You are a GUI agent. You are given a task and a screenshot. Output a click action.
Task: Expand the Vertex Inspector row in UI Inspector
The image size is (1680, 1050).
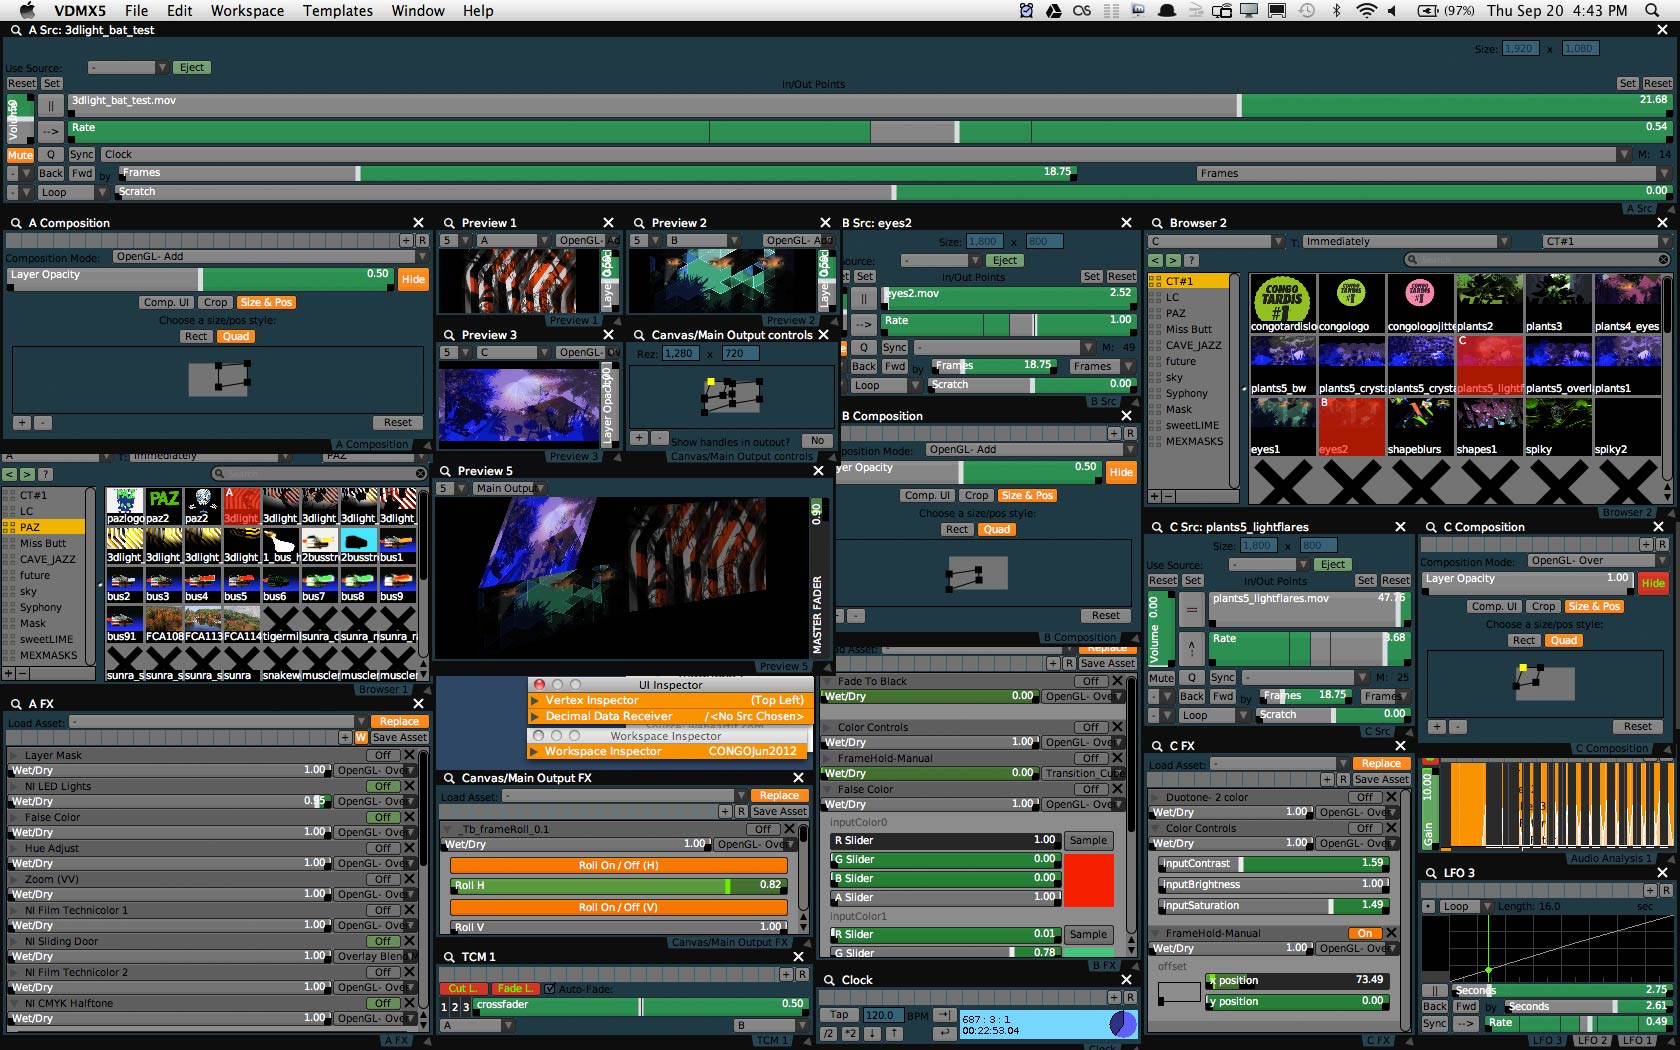pyautogui.click(x=535, y=700)
